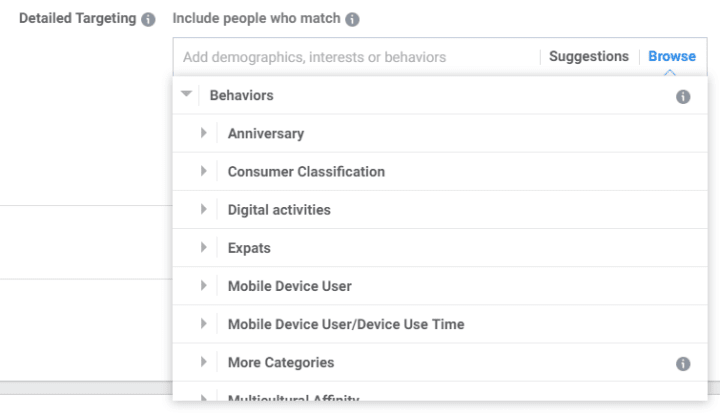
Task: Select the Multicultural Affinity item
Action: click(x=293, y=397)
